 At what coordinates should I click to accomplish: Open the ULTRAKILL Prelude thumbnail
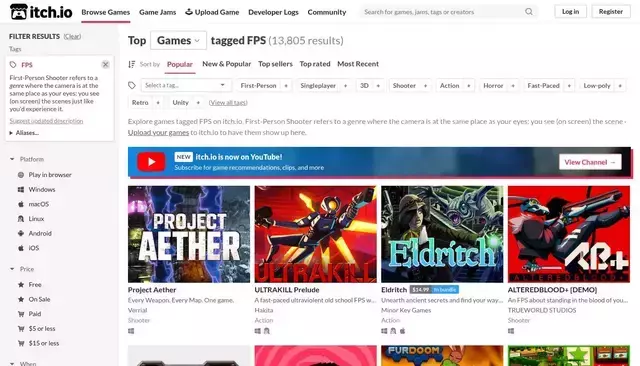pos(316,234)
